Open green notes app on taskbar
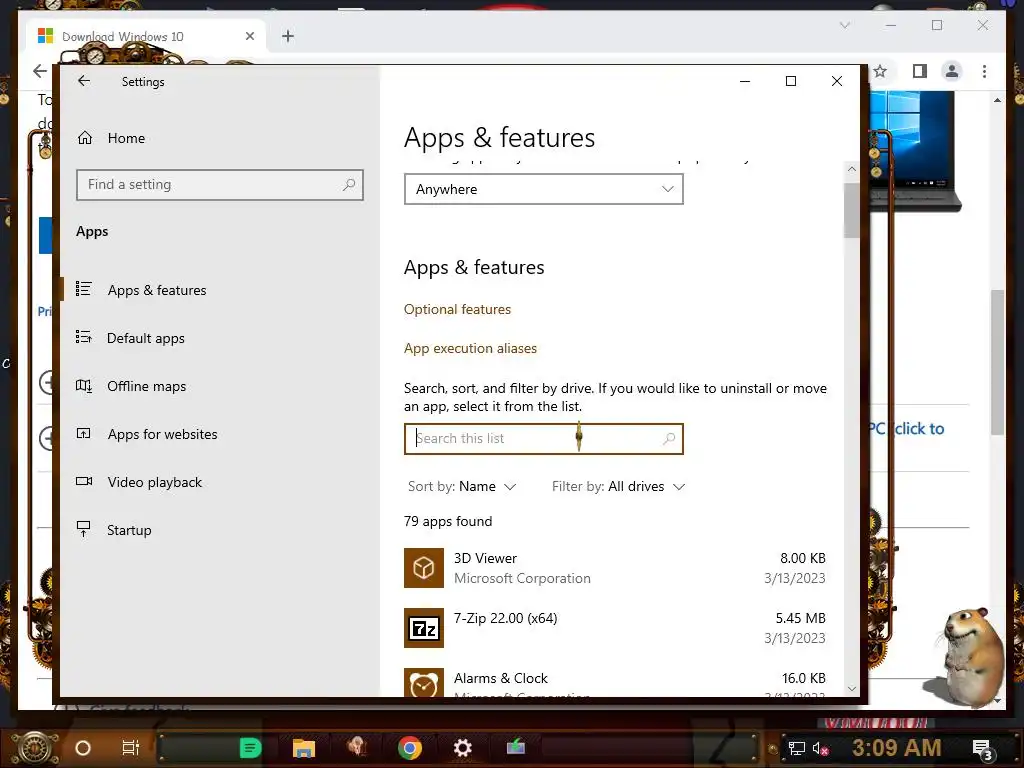1024x768 pixels. click(250, 748)
